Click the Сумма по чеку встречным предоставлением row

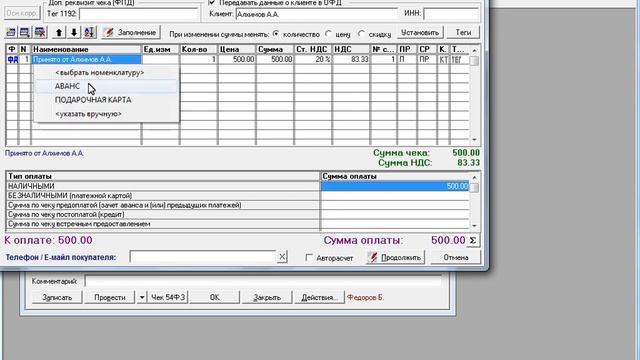coord(163,224)
